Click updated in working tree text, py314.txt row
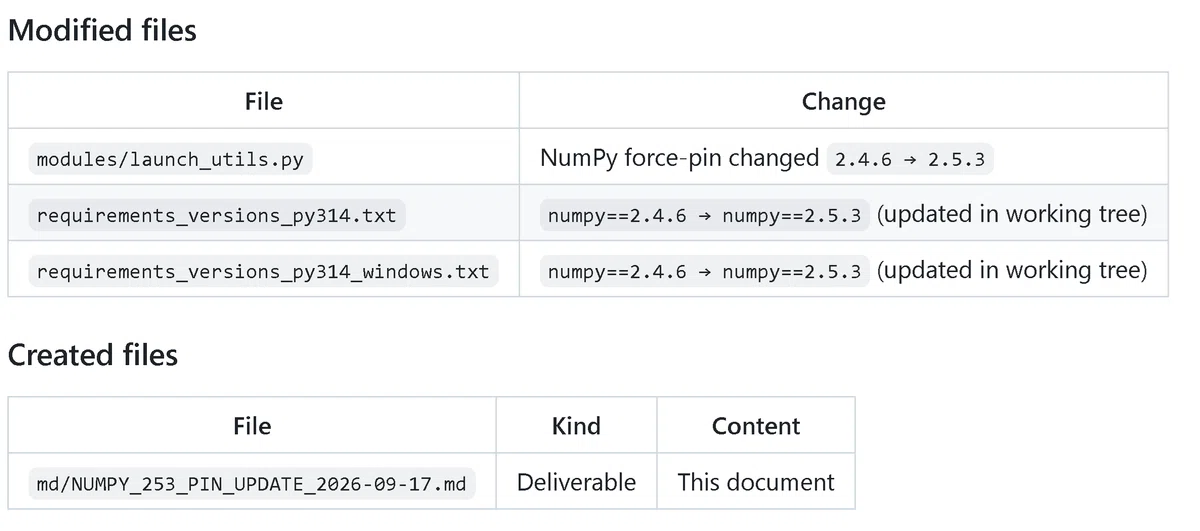Viewport: 1200px width, 531px height. pos(1012,214)
